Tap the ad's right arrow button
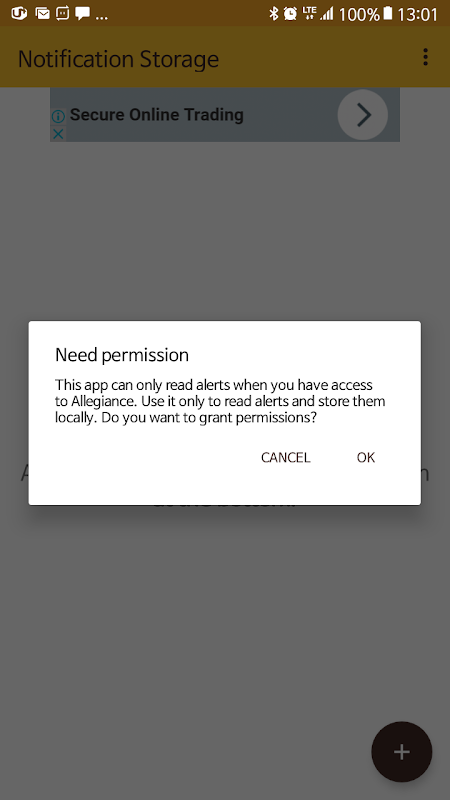 pyautogui.click(x=363, y=115)
